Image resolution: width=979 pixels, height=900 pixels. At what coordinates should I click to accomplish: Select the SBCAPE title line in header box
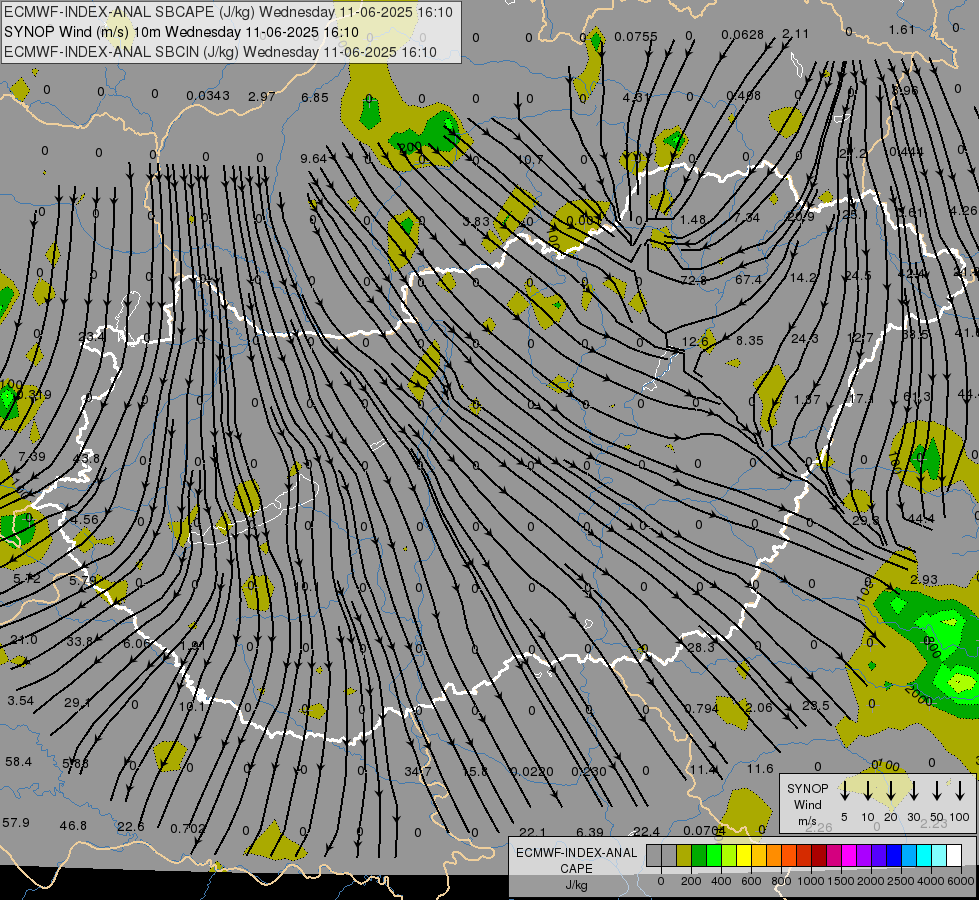click(229, 12)
